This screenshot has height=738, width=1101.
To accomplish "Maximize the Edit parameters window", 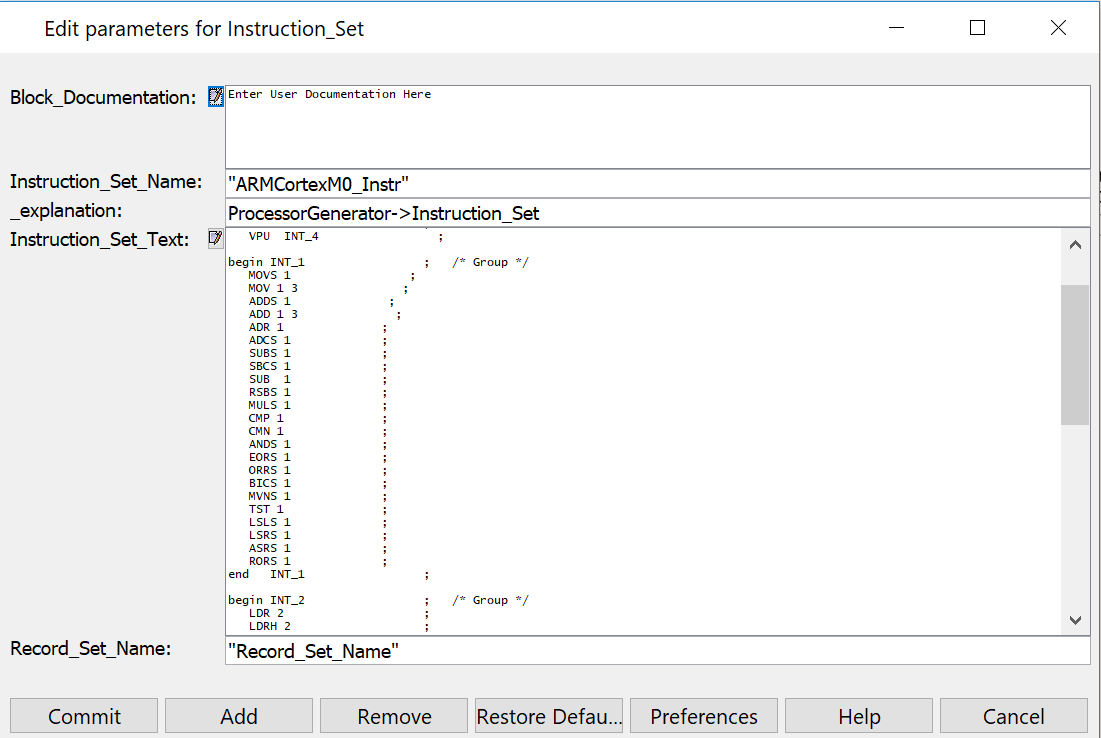I will coord(977,28).
